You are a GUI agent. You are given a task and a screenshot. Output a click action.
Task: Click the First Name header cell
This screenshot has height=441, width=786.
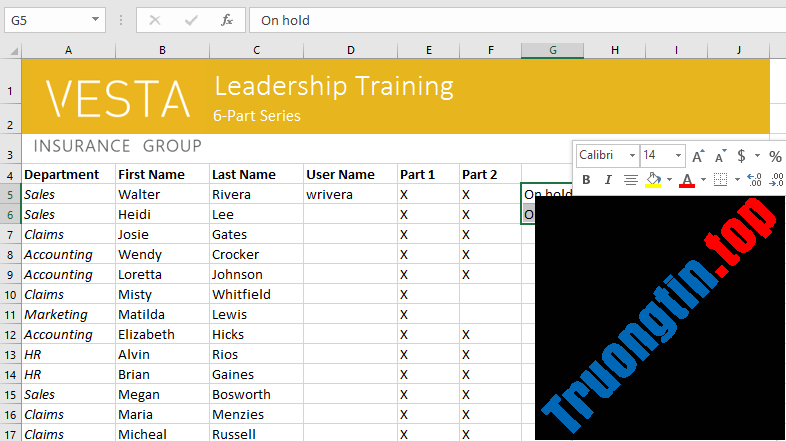coord(162,174)
